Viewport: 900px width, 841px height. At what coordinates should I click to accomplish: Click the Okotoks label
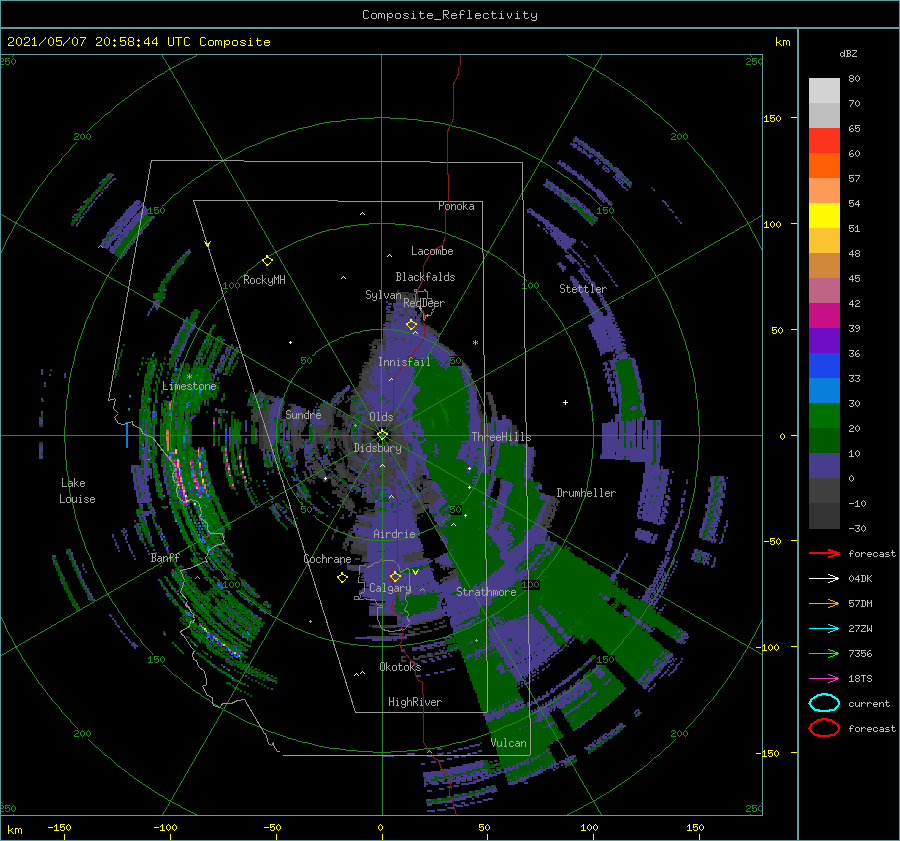(x=400, y=666)
